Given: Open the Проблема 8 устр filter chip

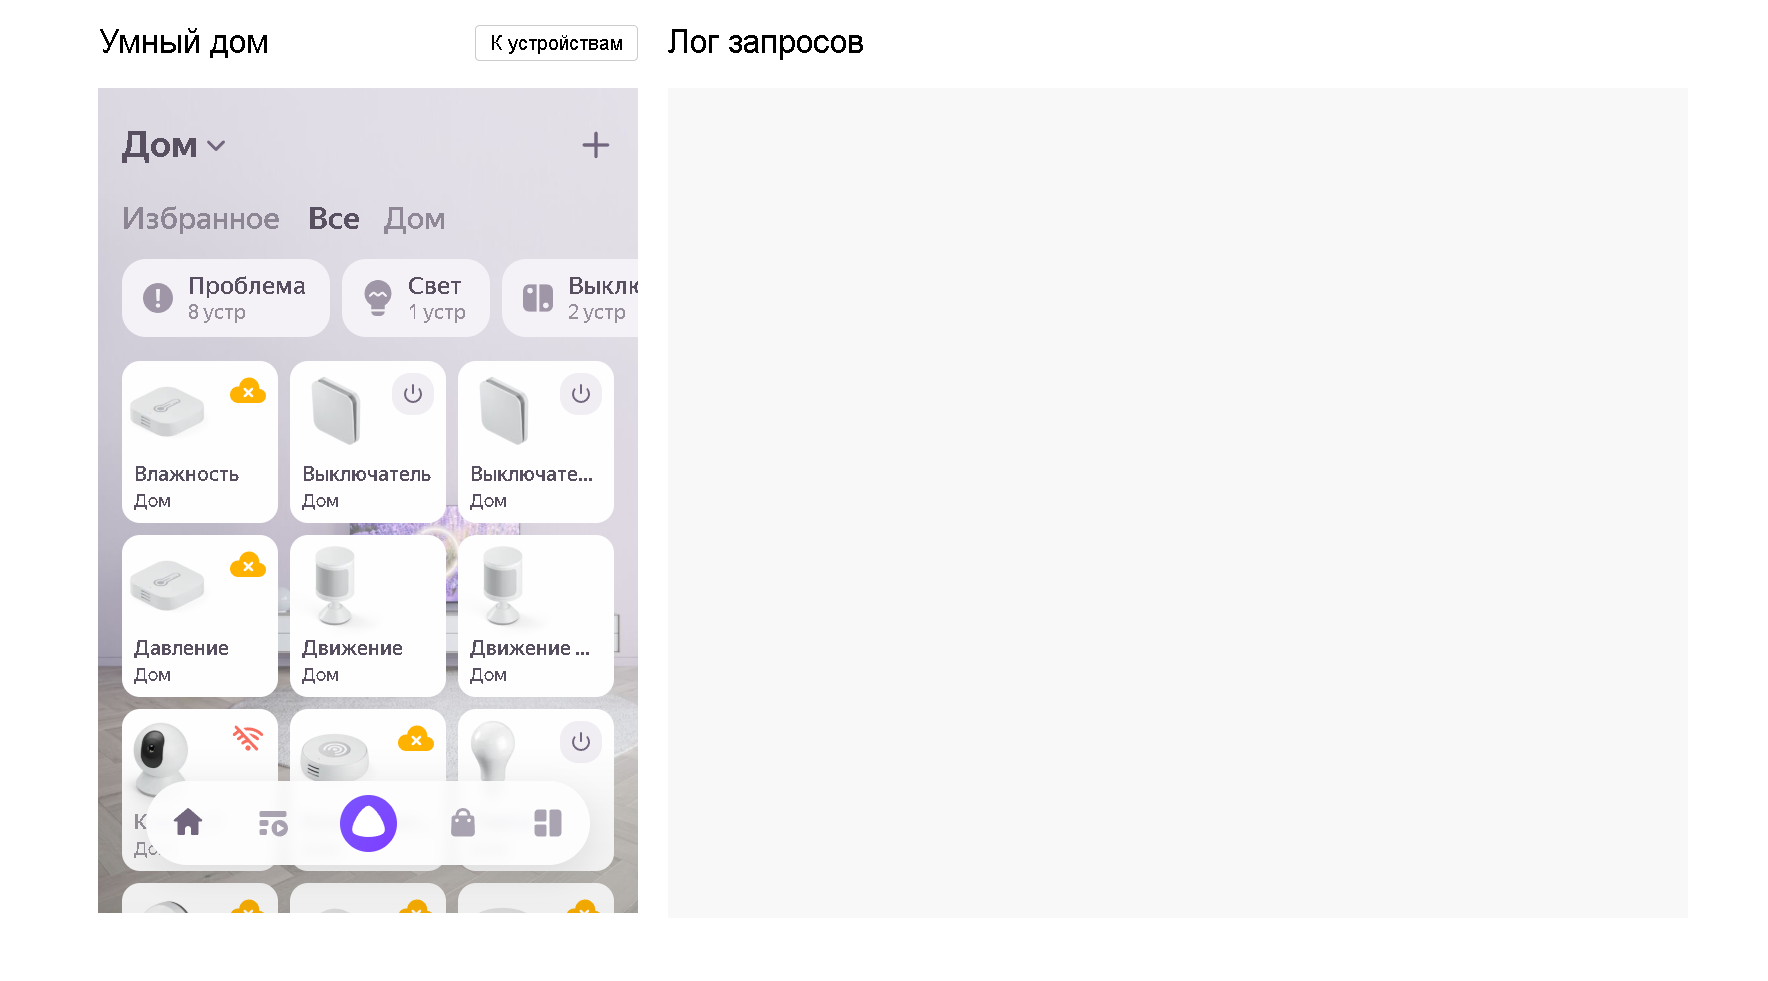Looking at the screenshot, I should pyautogui.click(x=226, y=298).
